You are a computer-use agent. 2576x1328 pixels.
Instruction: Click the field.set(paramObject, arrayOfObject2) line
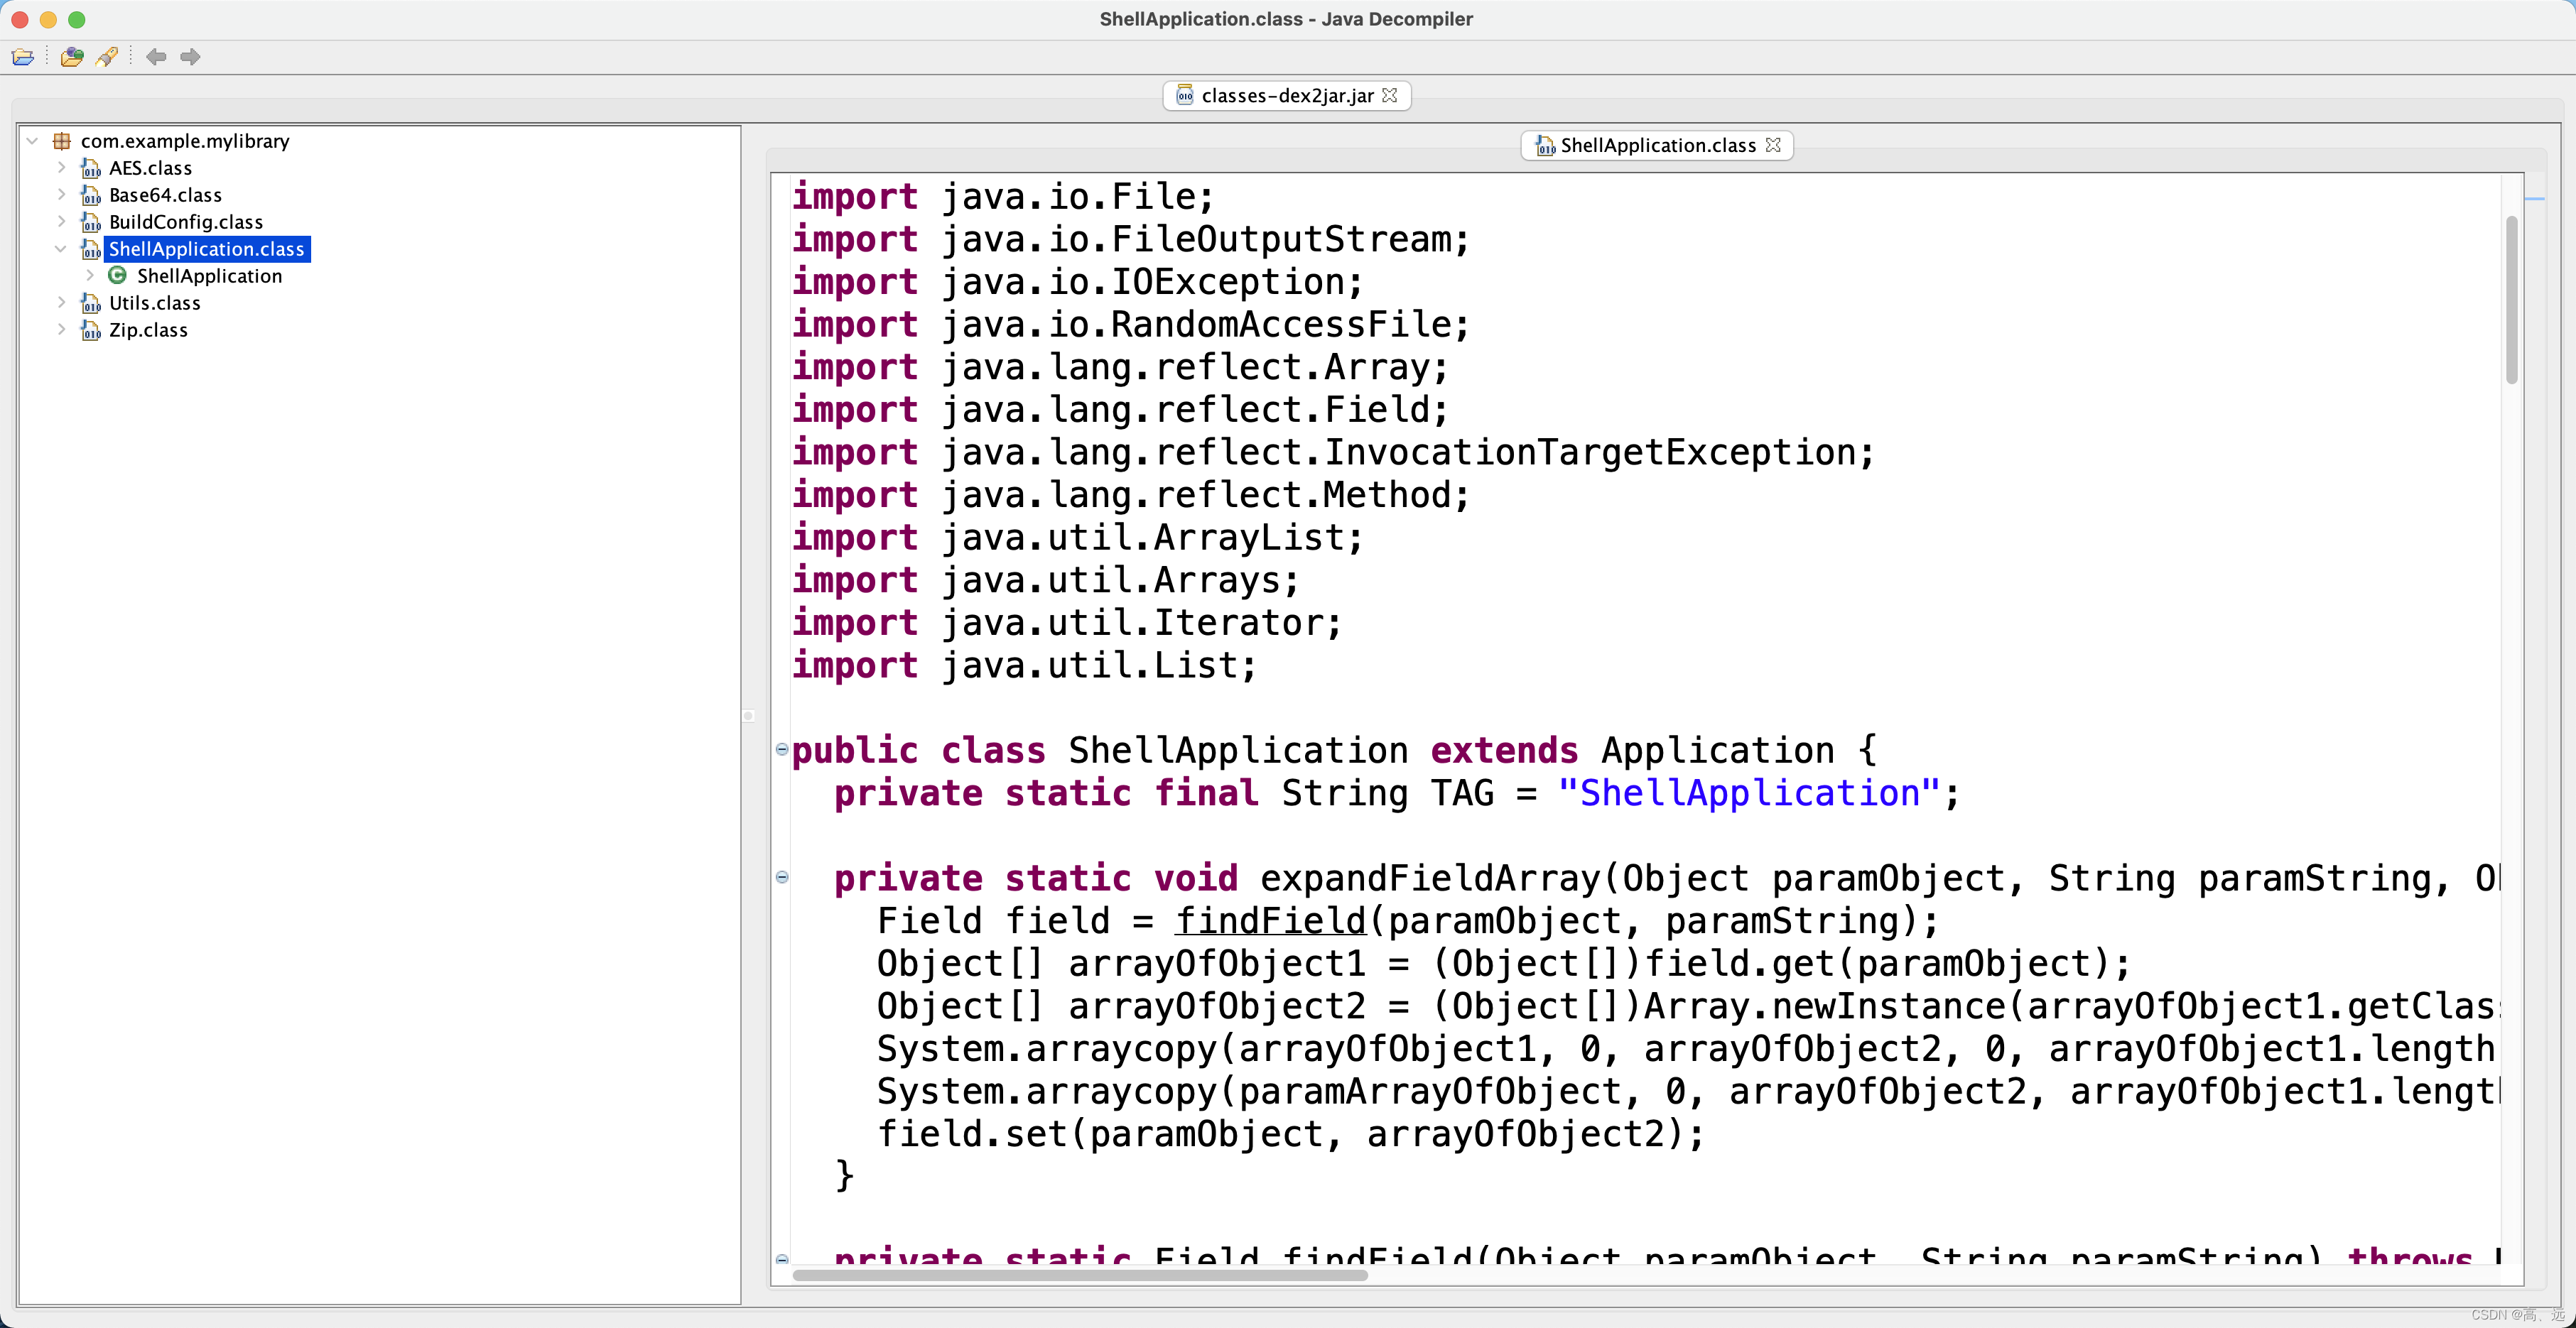point(1290,1134)
